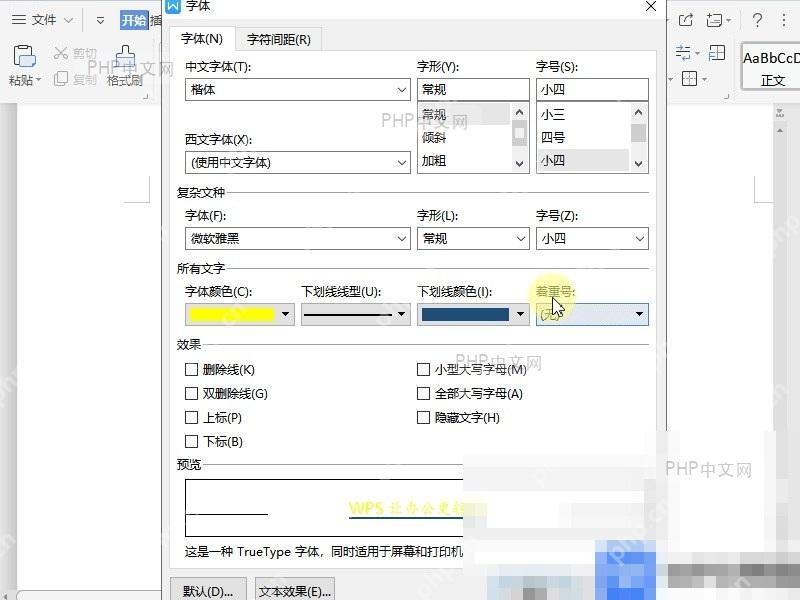This screenshot has height=600, width=800.
Task: Switch to the 字符间距(R) tab
Action: click(x=279, y=39)
